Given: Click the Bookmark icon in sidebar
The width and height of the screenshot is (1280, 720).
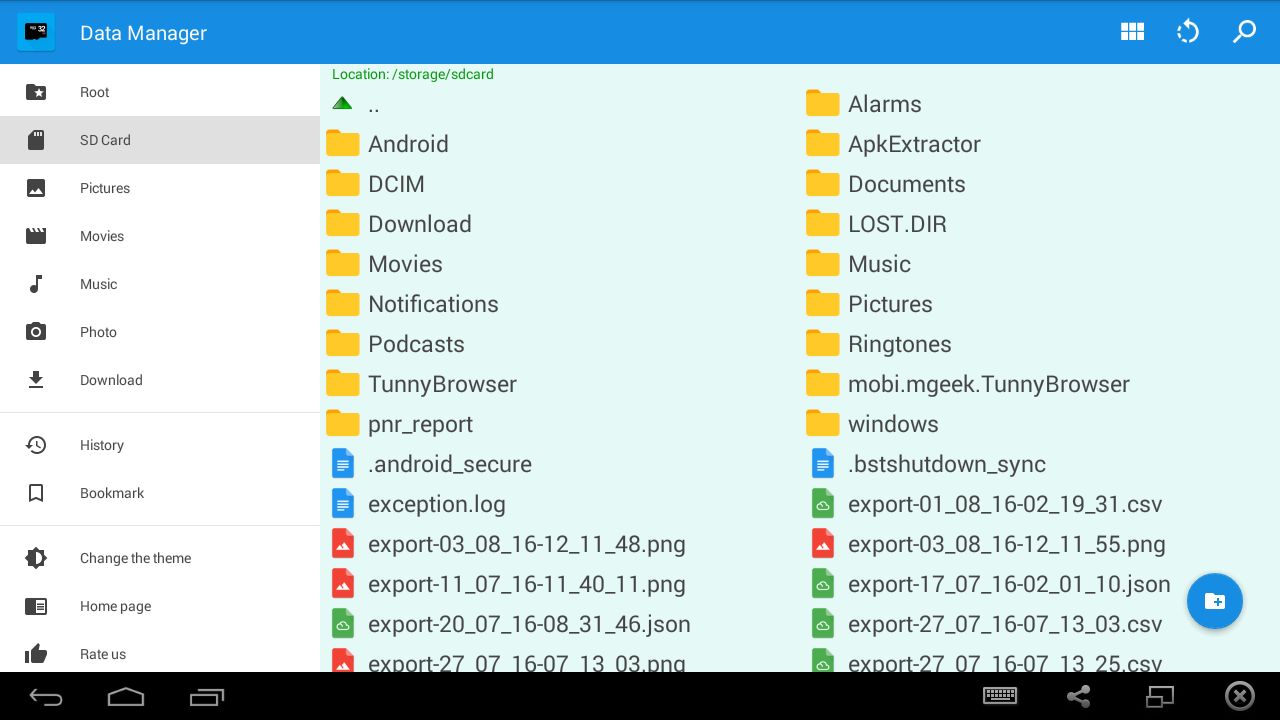Looking at the screenshot, I should 36,493.
